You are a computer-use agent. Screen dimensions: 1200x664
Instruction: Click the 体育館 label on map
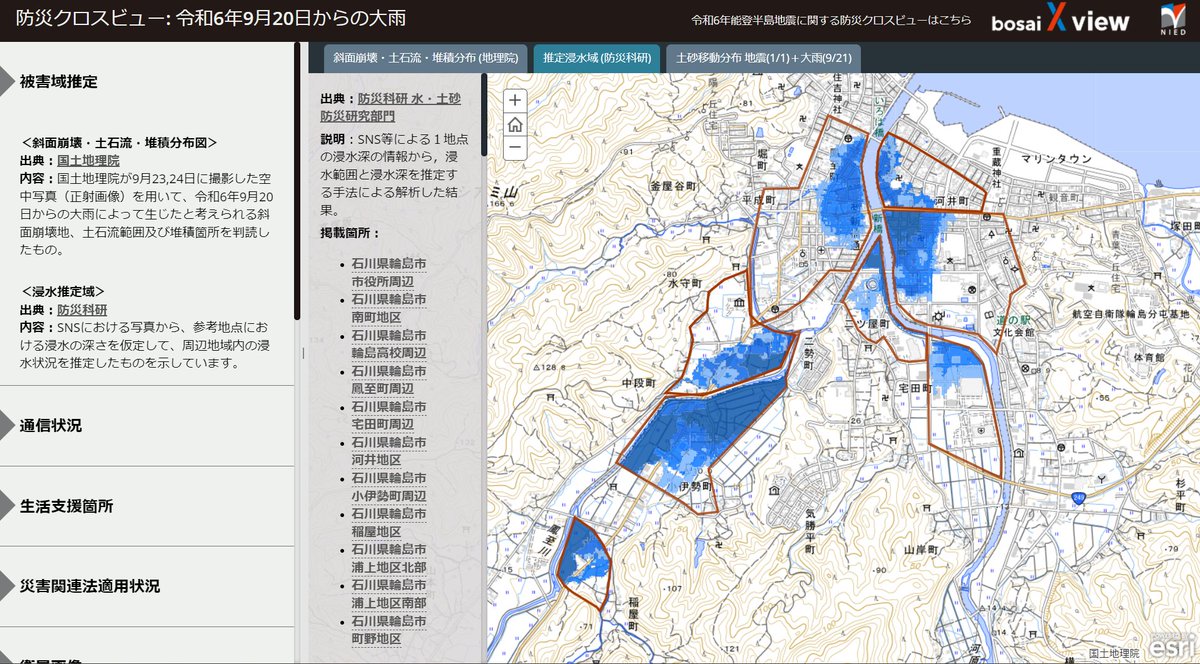pyautogui.click(x=1150, y=357)
